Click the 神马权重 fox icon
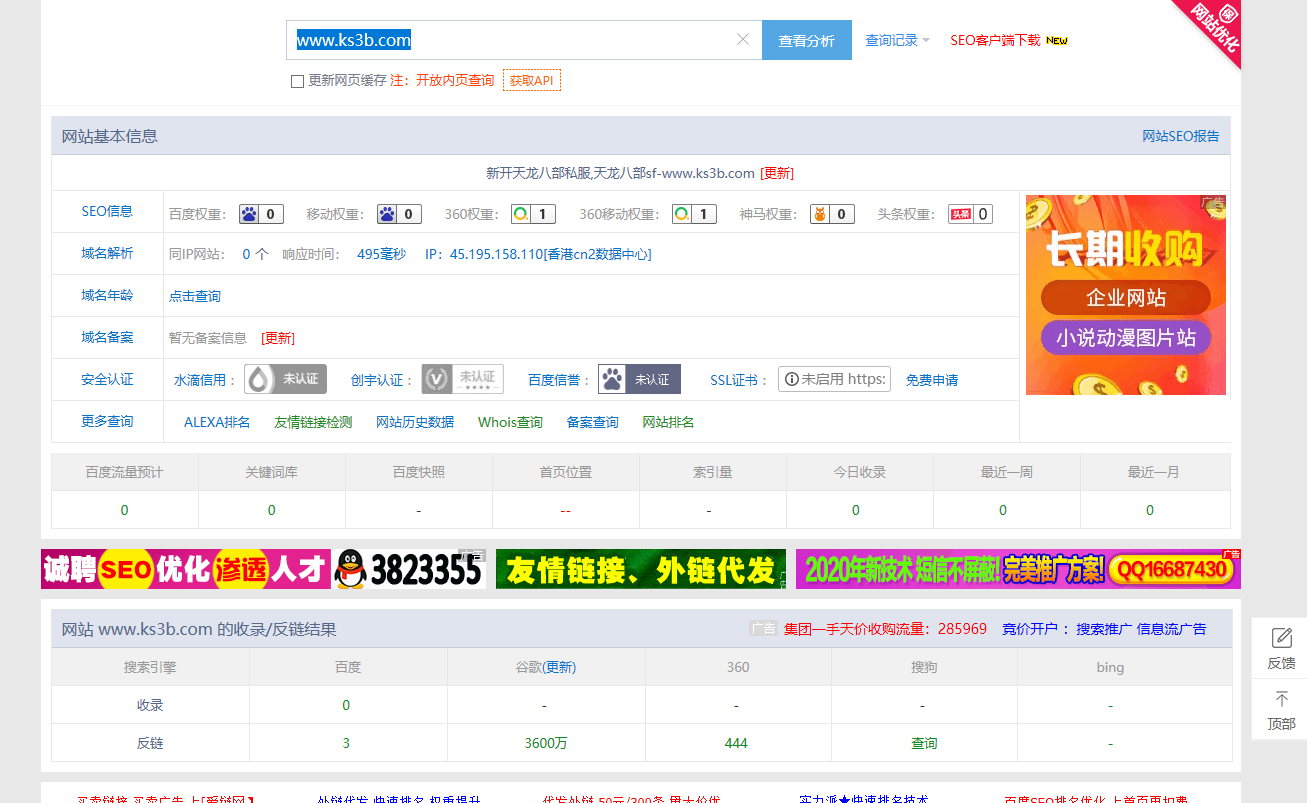Viewport: 1307px width, 803px height. [820, 213]
